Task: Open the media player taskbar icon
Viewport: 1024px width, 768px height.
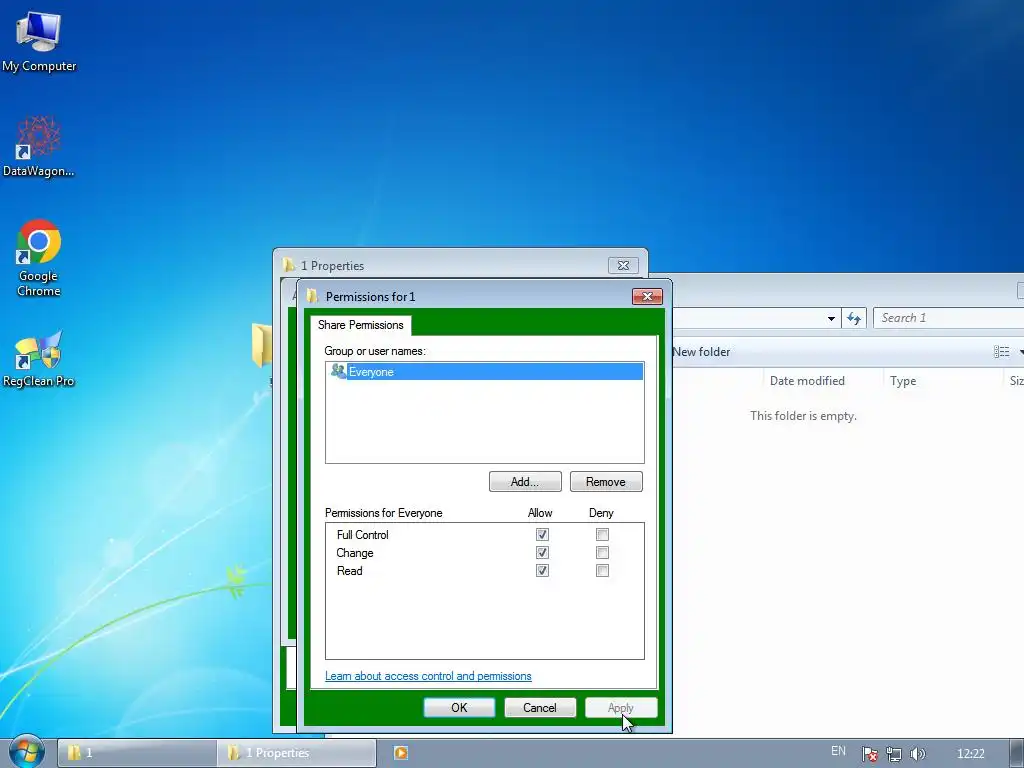Action: 400,753
